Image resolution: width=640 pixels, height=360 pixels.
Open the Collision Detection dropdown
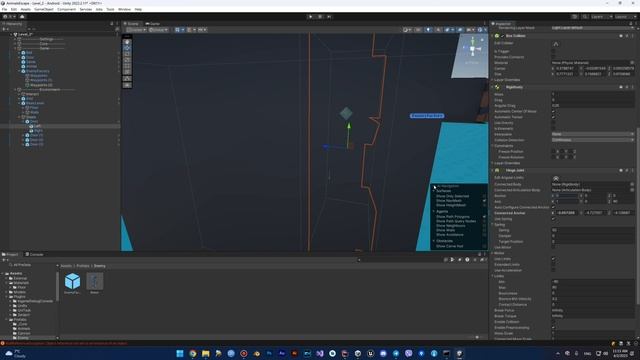coord(593,140)
